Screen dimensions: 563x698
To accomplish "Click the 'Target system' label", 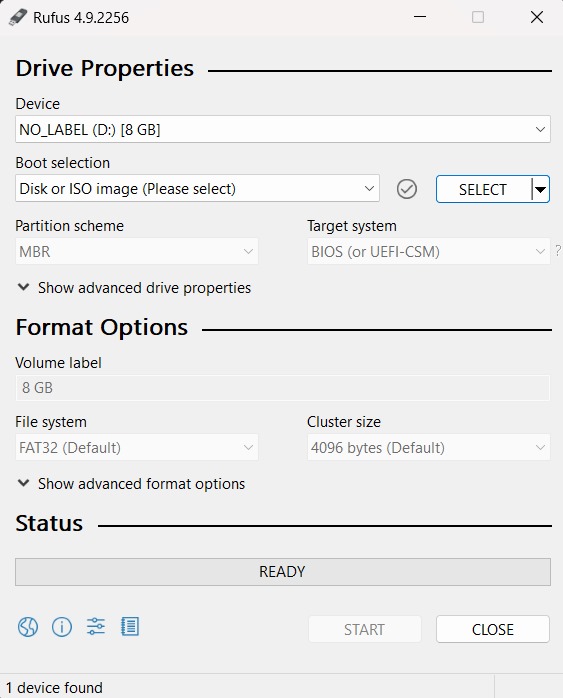I will point(352,226).
